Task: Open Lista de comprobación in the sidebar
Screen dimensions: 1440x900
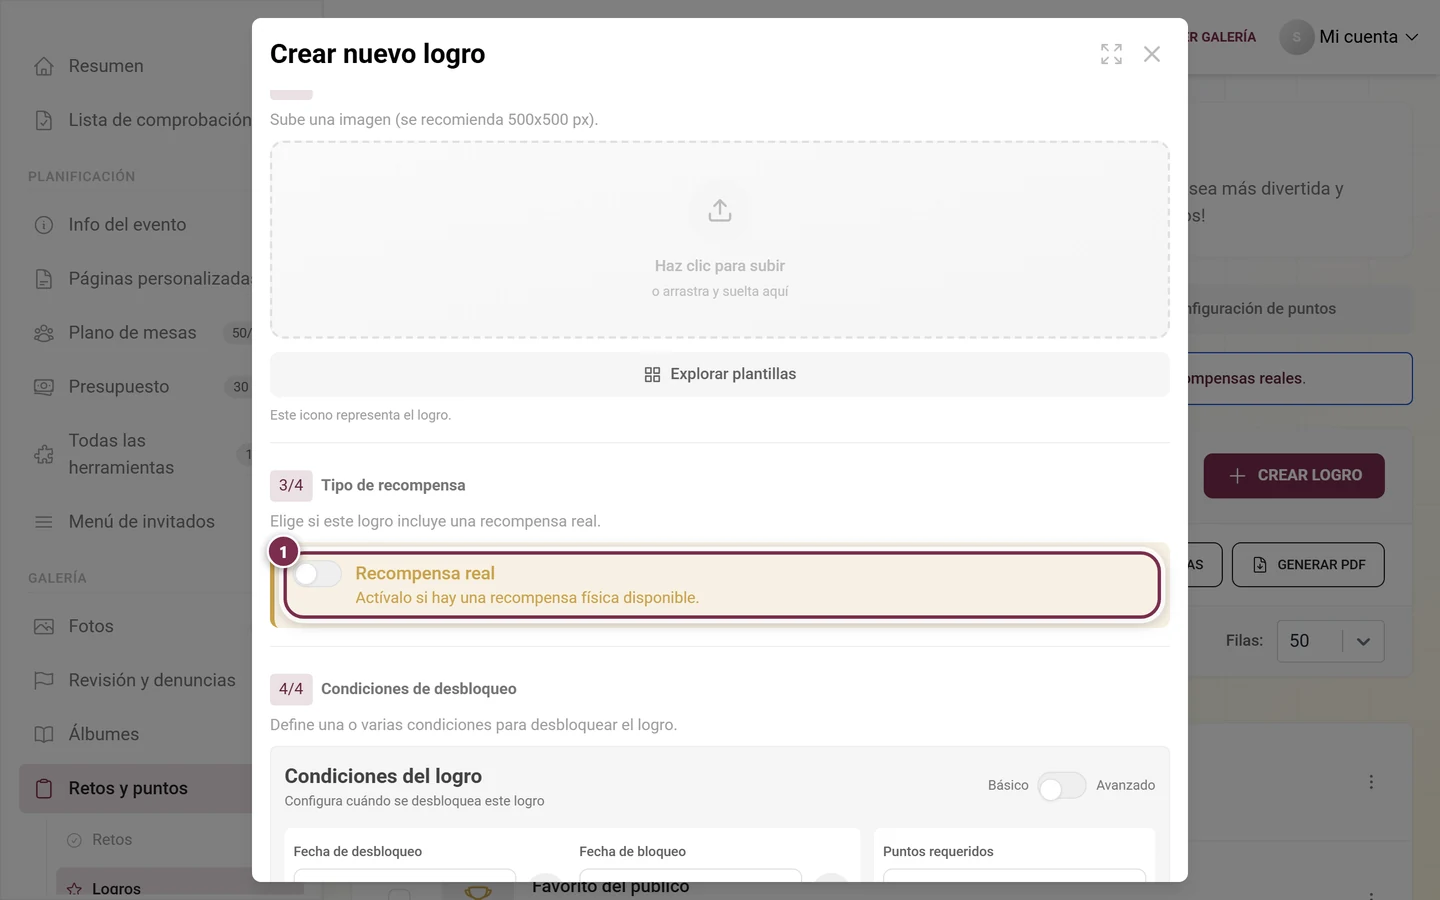Action: coord(160,120)
